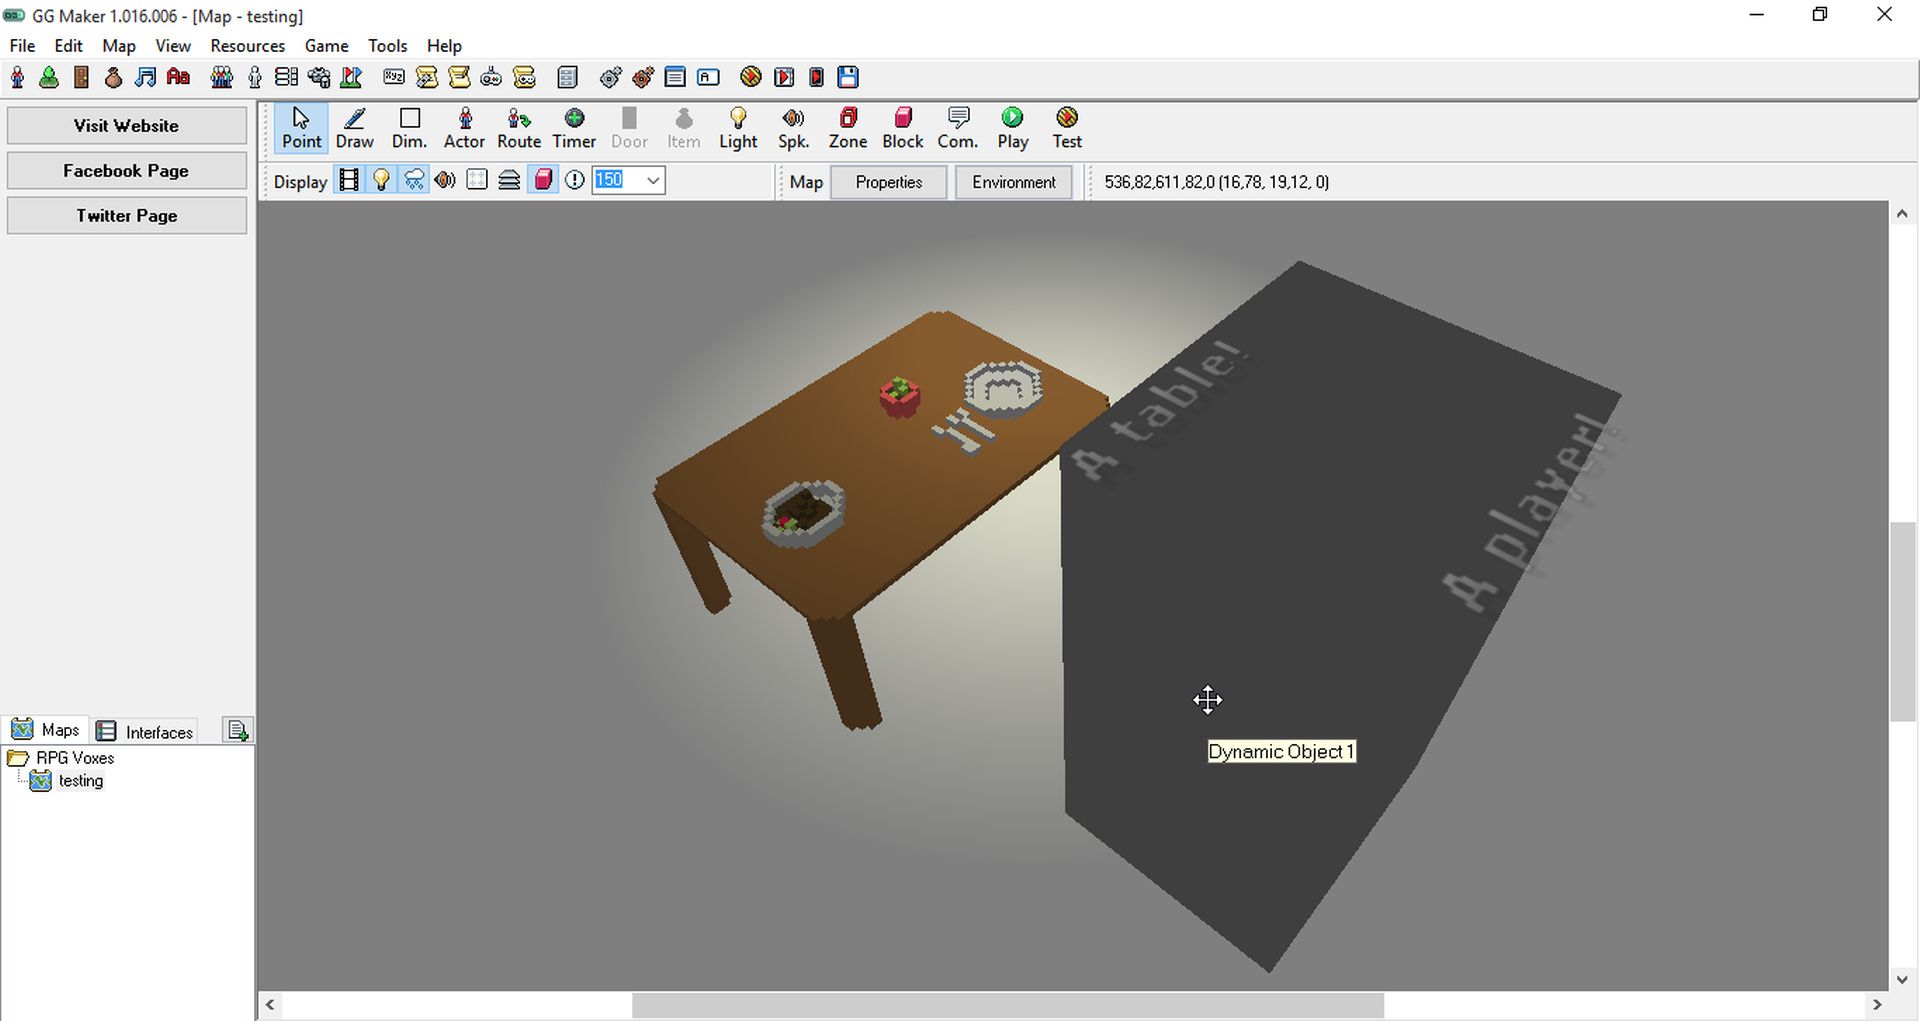The image size is (1920, 1021).
Task: Activate the Light tool
Action: tap(738, 129)
